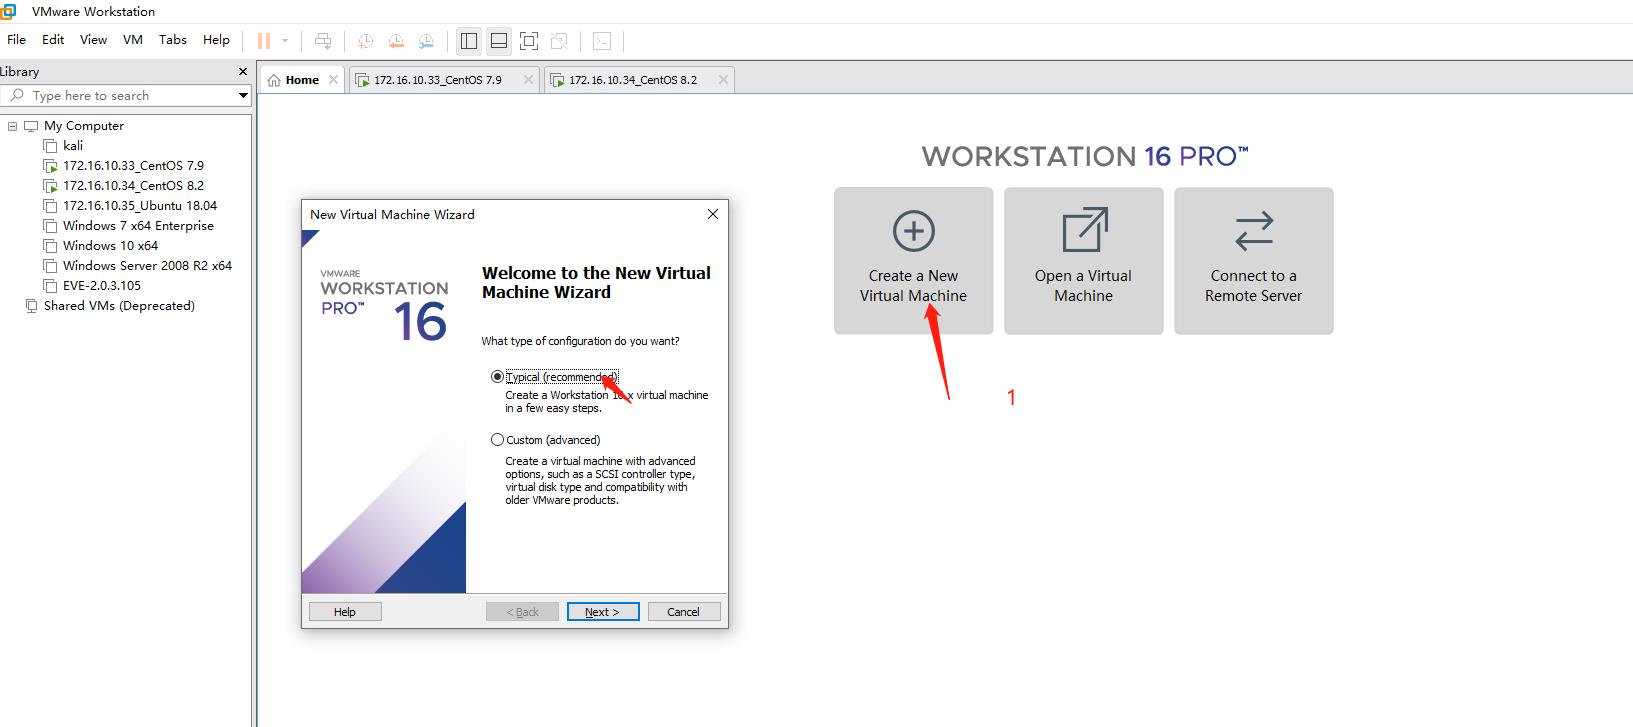
Task: Open the Tabs menu
Action: click(173, 40)
